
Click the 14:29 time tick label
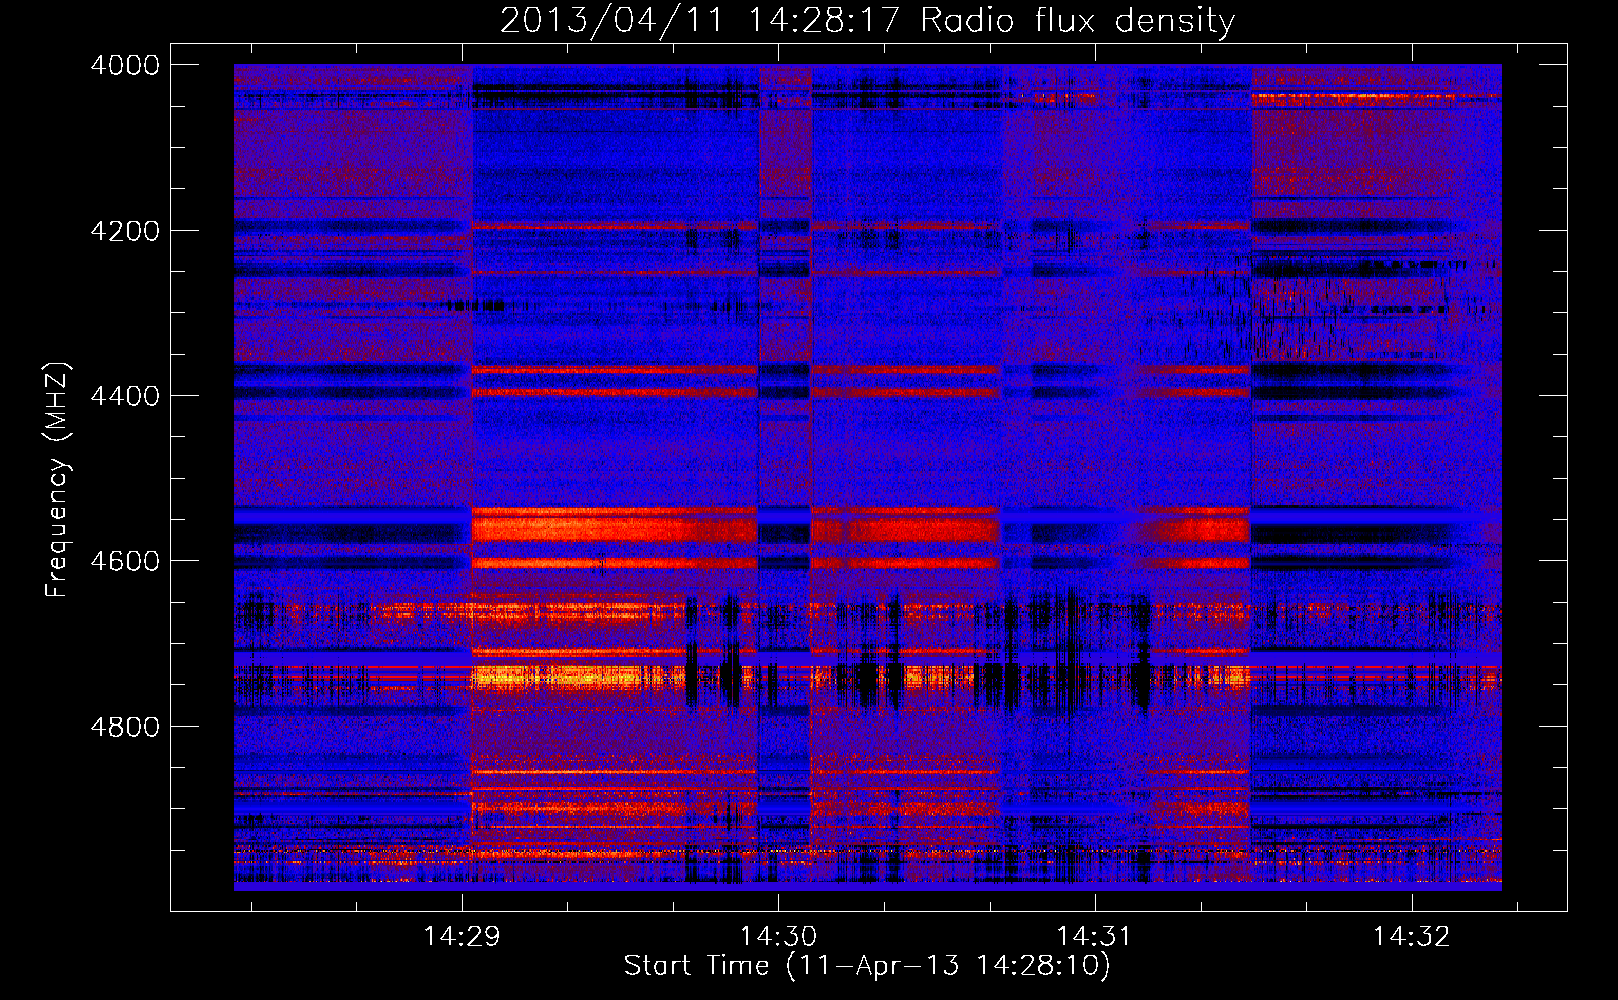click(x=461, y=937)
